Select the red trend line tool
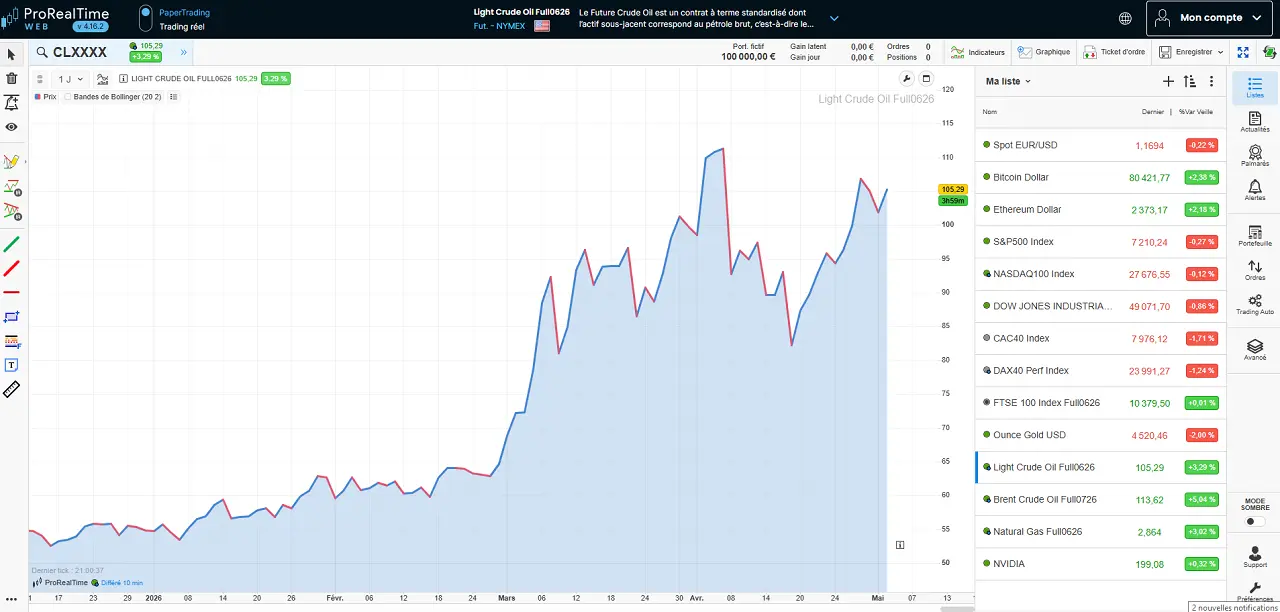The height and width of the screenshot is (612, 1280). 12,268
